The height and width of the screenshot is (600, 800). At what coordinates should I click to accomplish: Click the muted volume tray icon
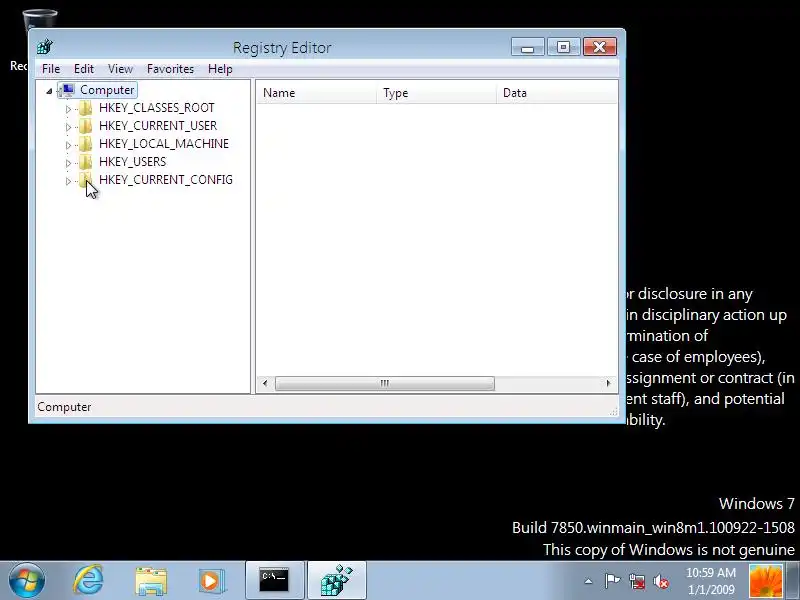pyautogui.click(x=661, y=581)
